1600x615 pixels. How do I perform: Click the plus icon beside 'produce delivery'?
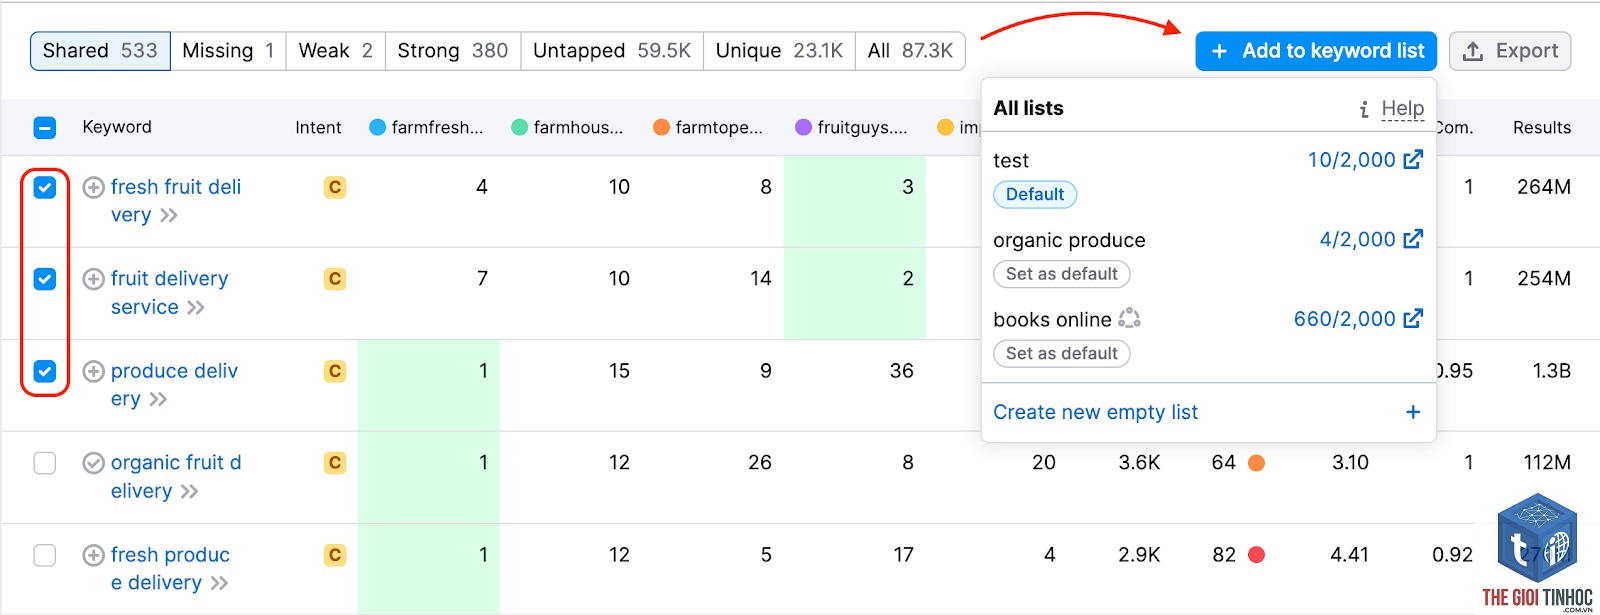click(x=93, y=371)
